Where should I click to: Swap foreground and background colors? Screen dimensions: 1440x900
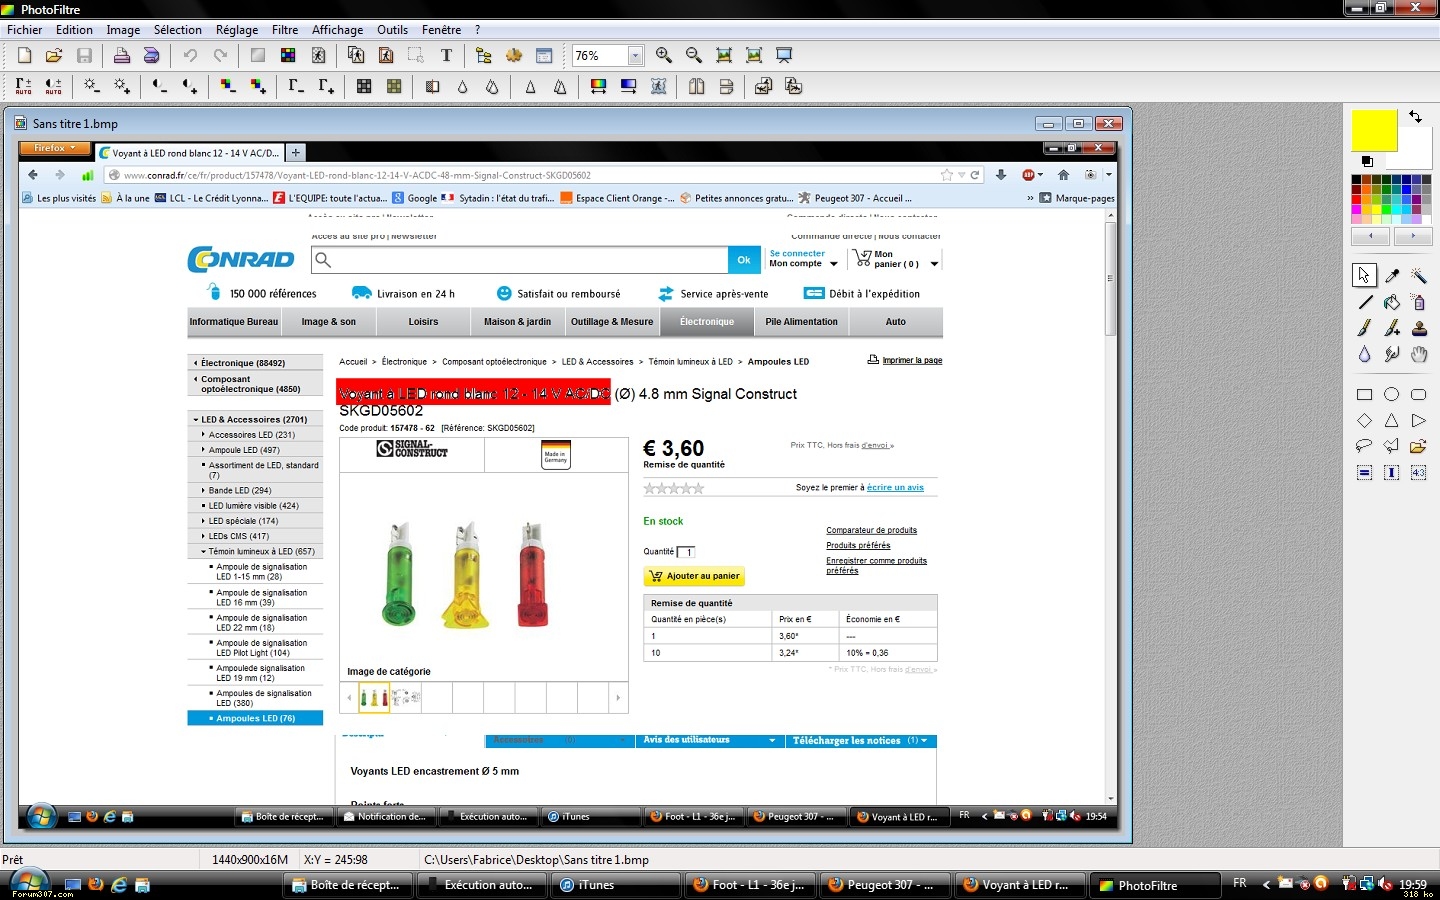1415,117
